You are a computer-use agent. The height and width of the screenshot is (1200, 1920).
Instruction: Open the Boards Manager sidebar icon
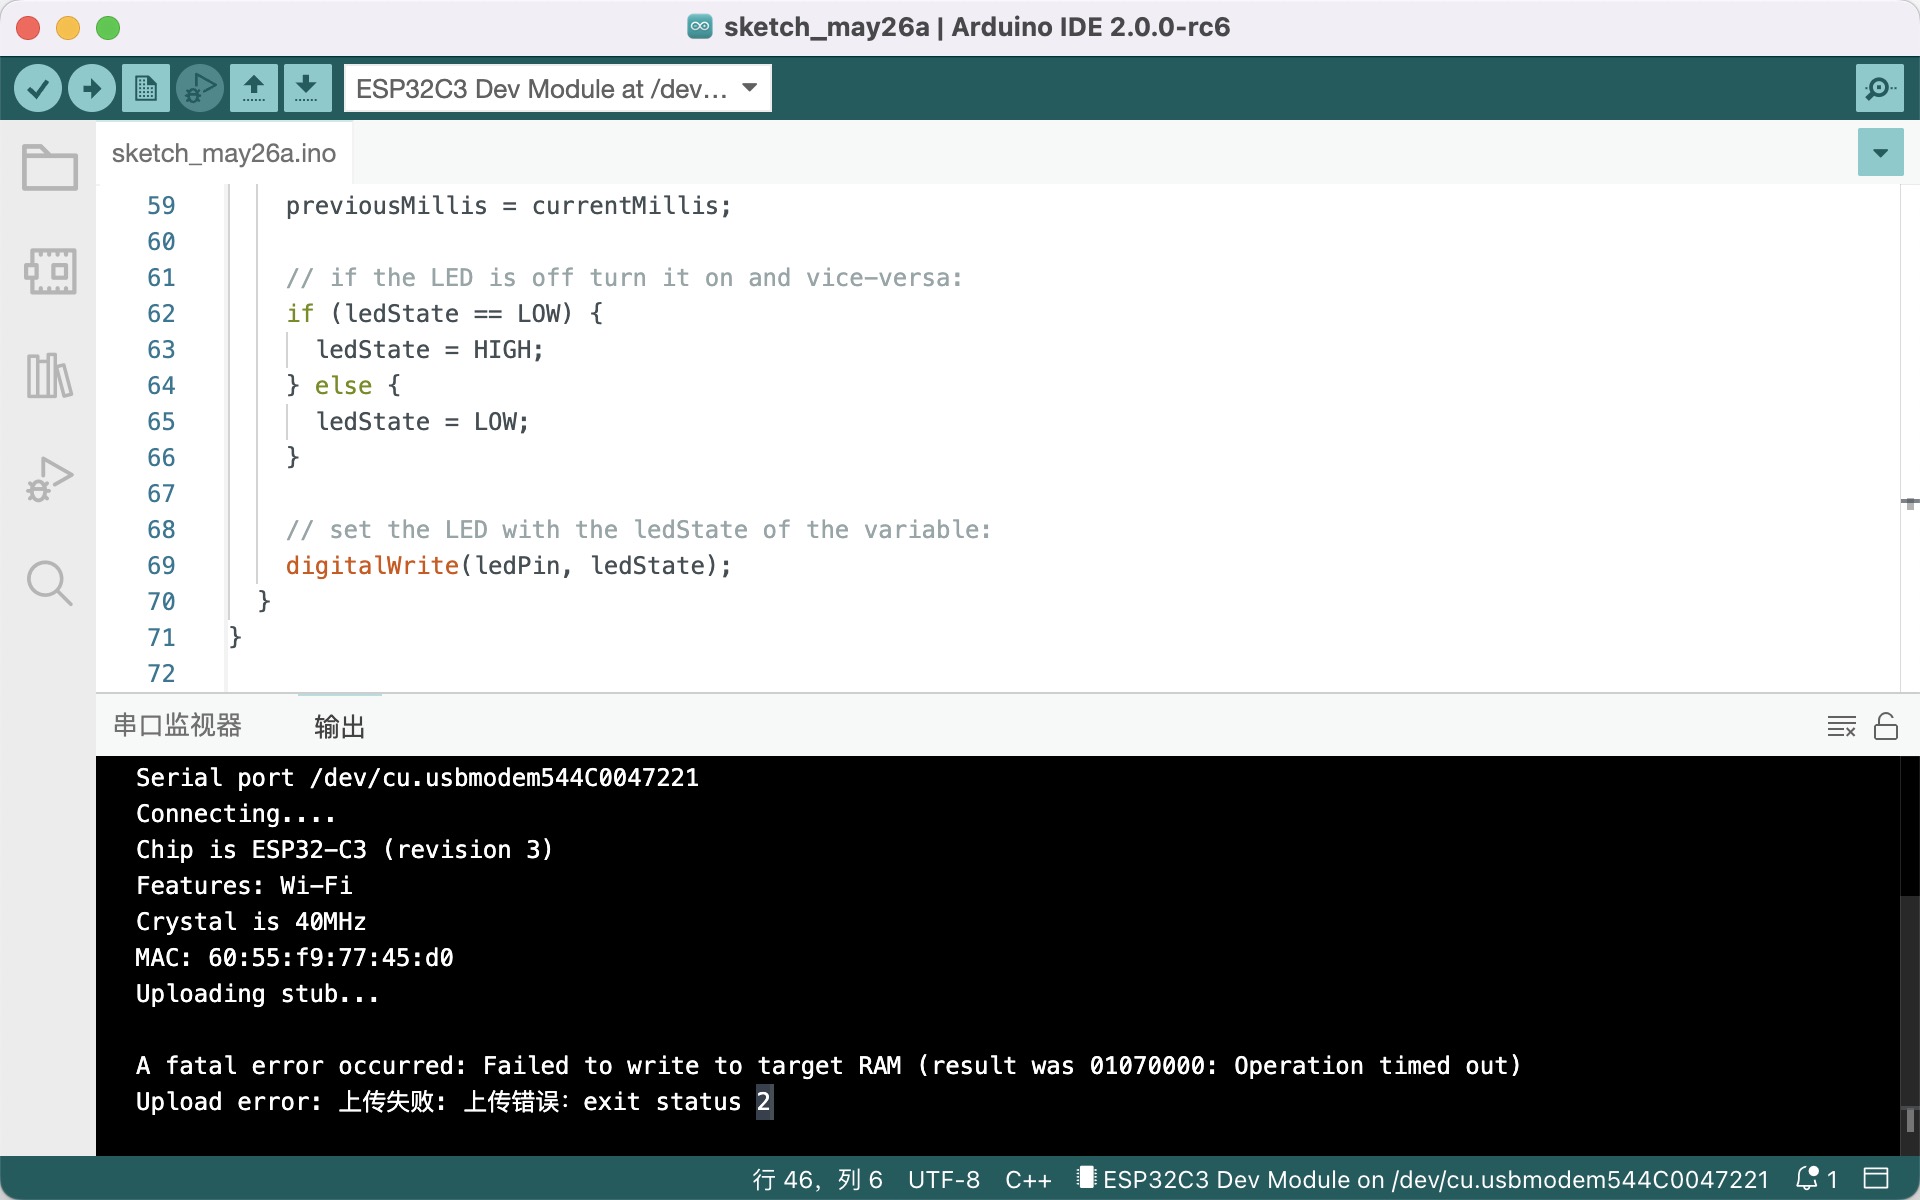coord(49,271)
